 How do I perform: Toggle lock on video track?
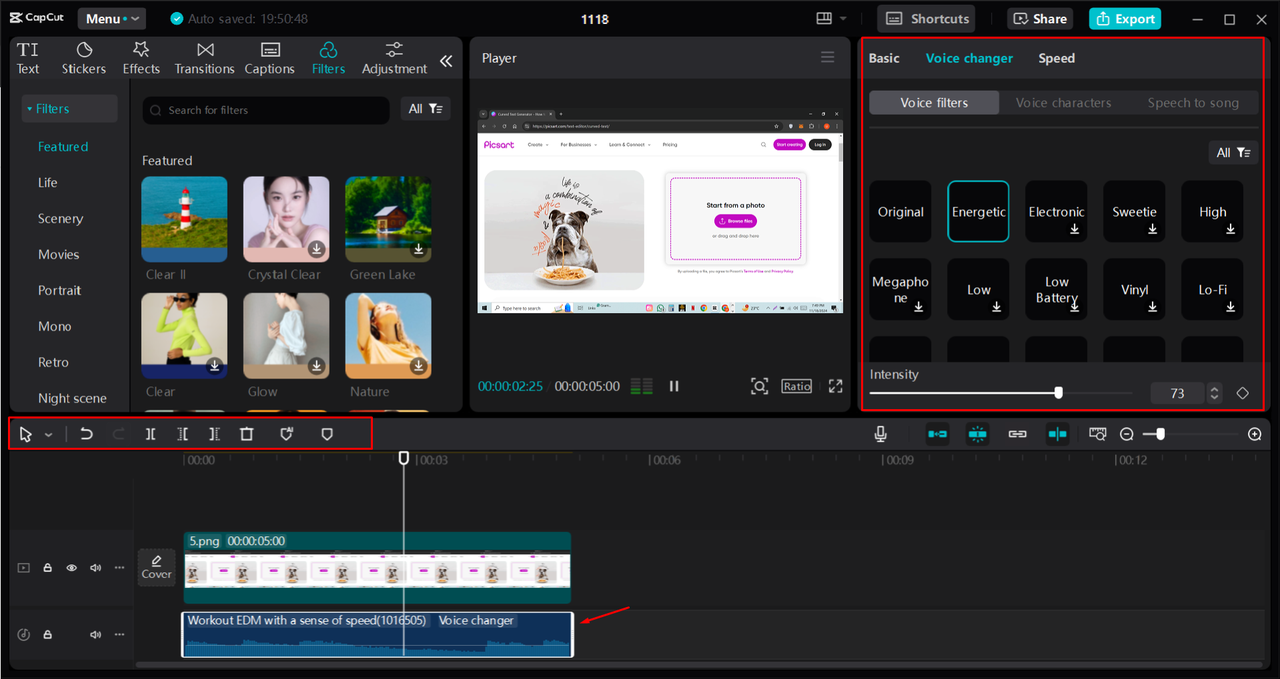(x=47, y=567)
